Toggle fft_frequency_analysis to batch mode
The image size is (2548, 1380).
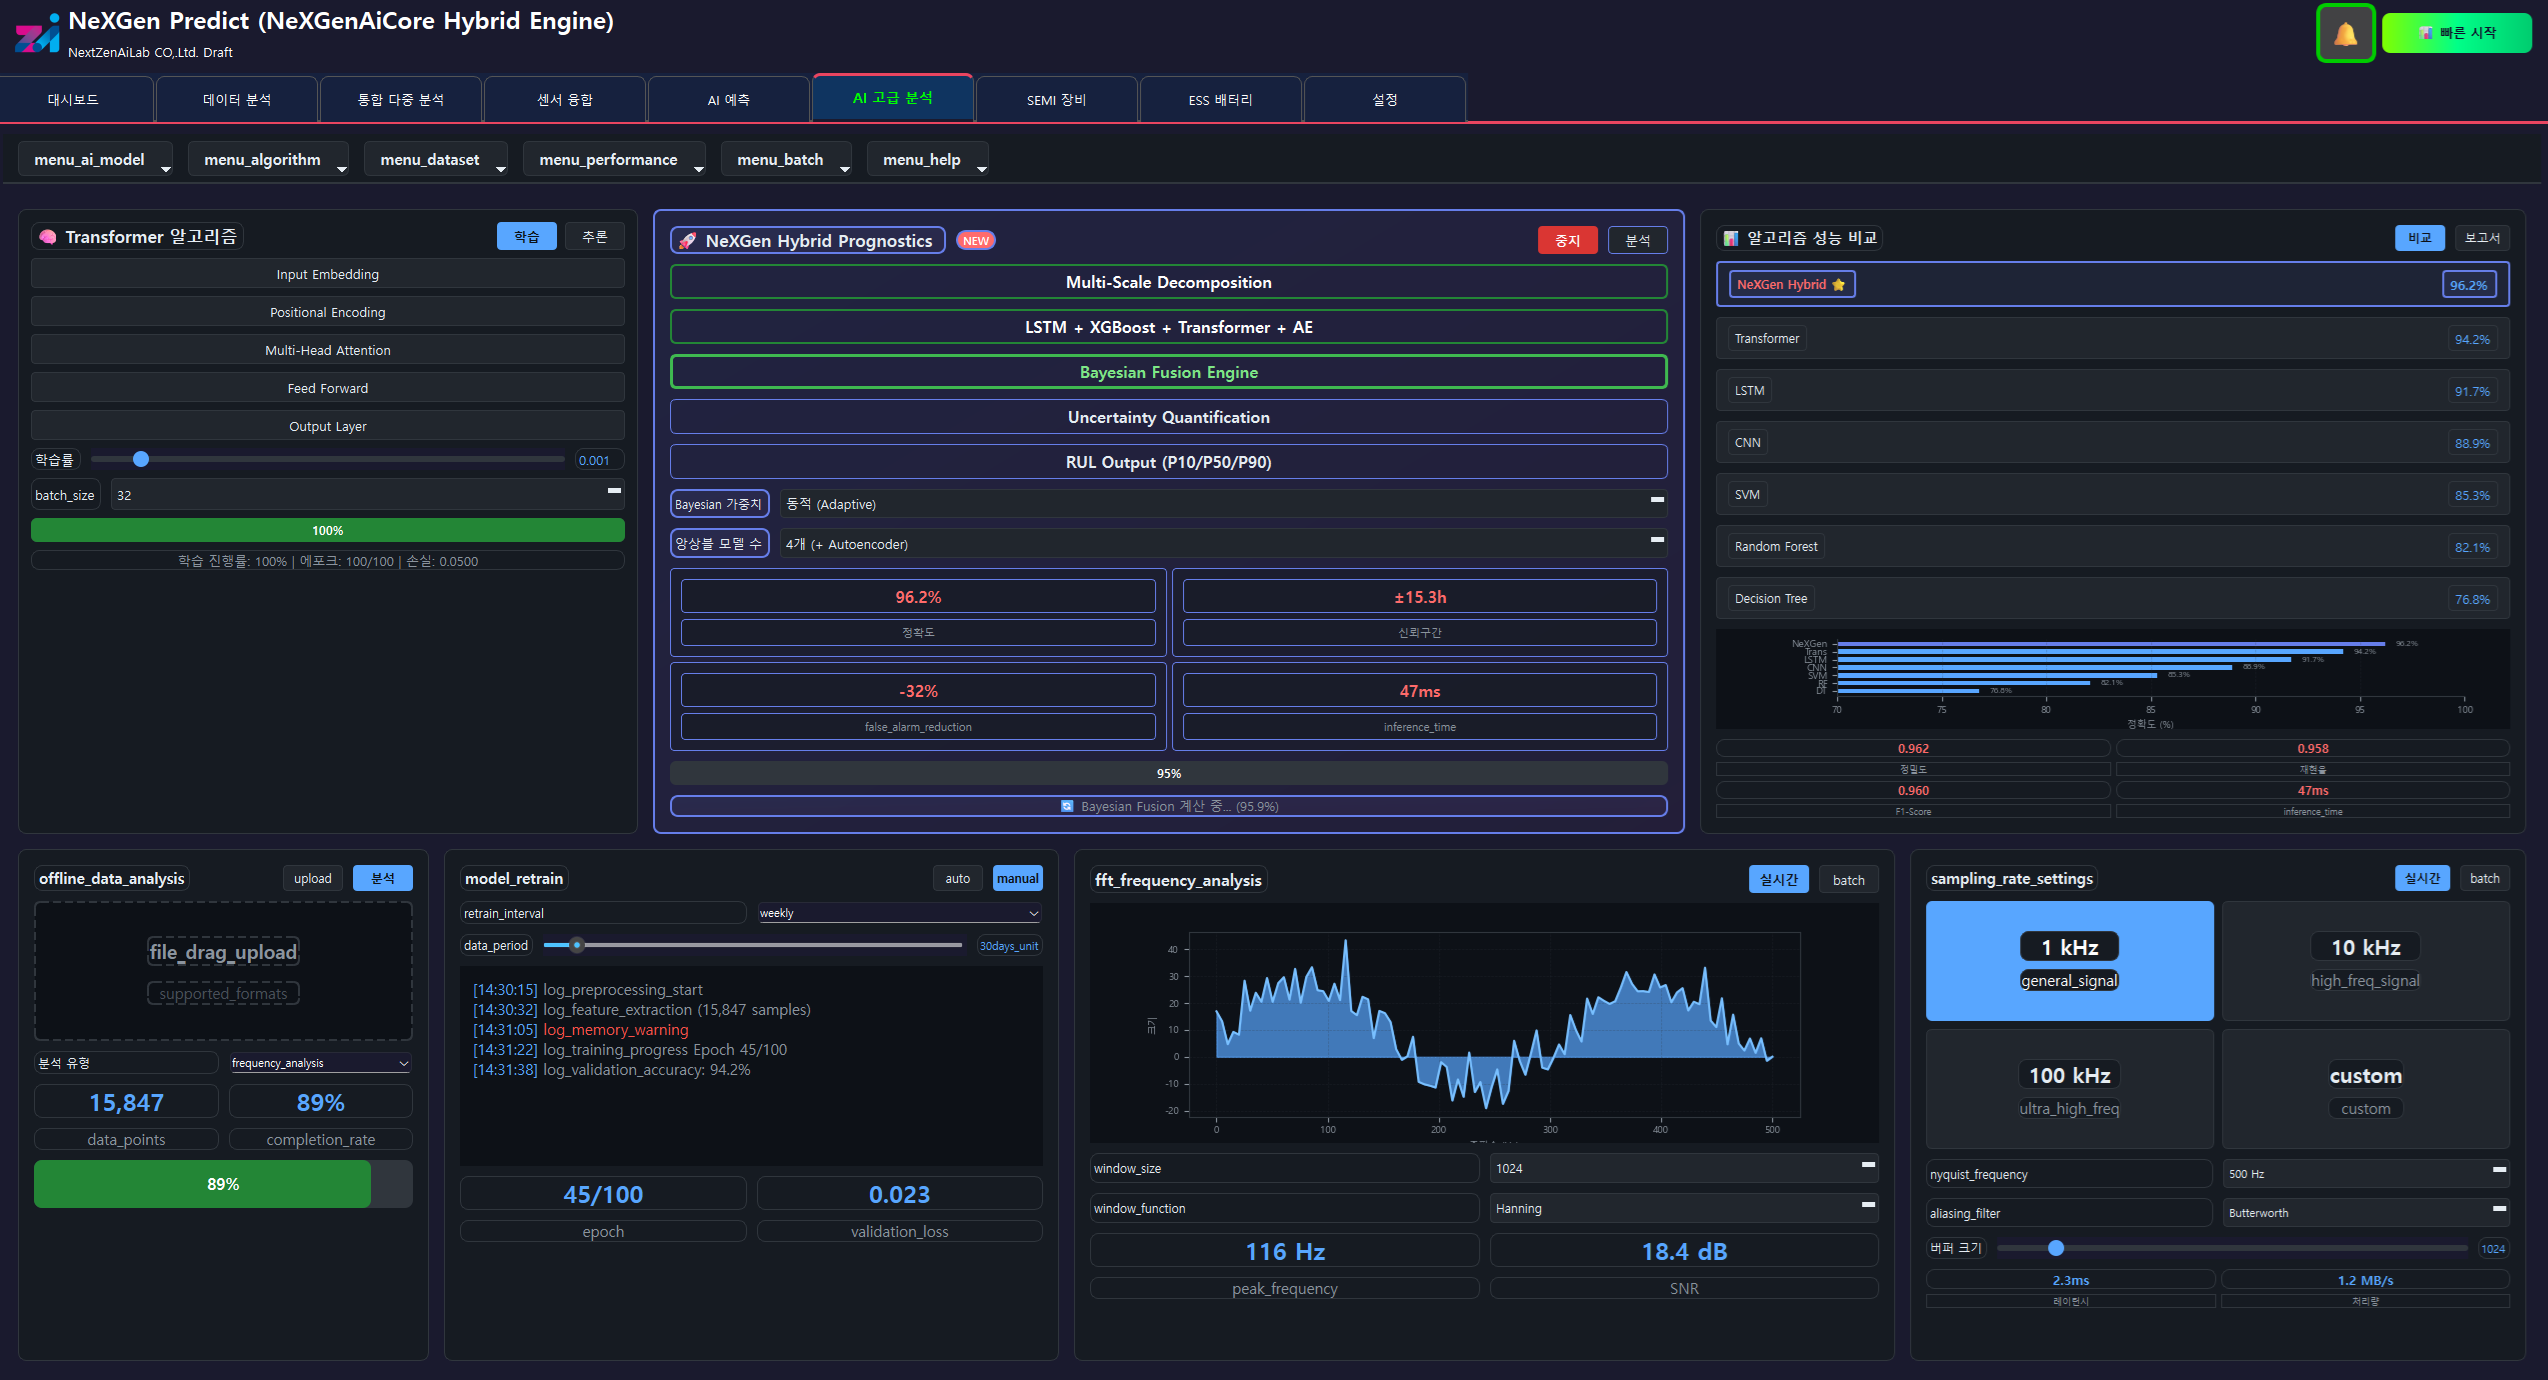[x=1848, y=880]
